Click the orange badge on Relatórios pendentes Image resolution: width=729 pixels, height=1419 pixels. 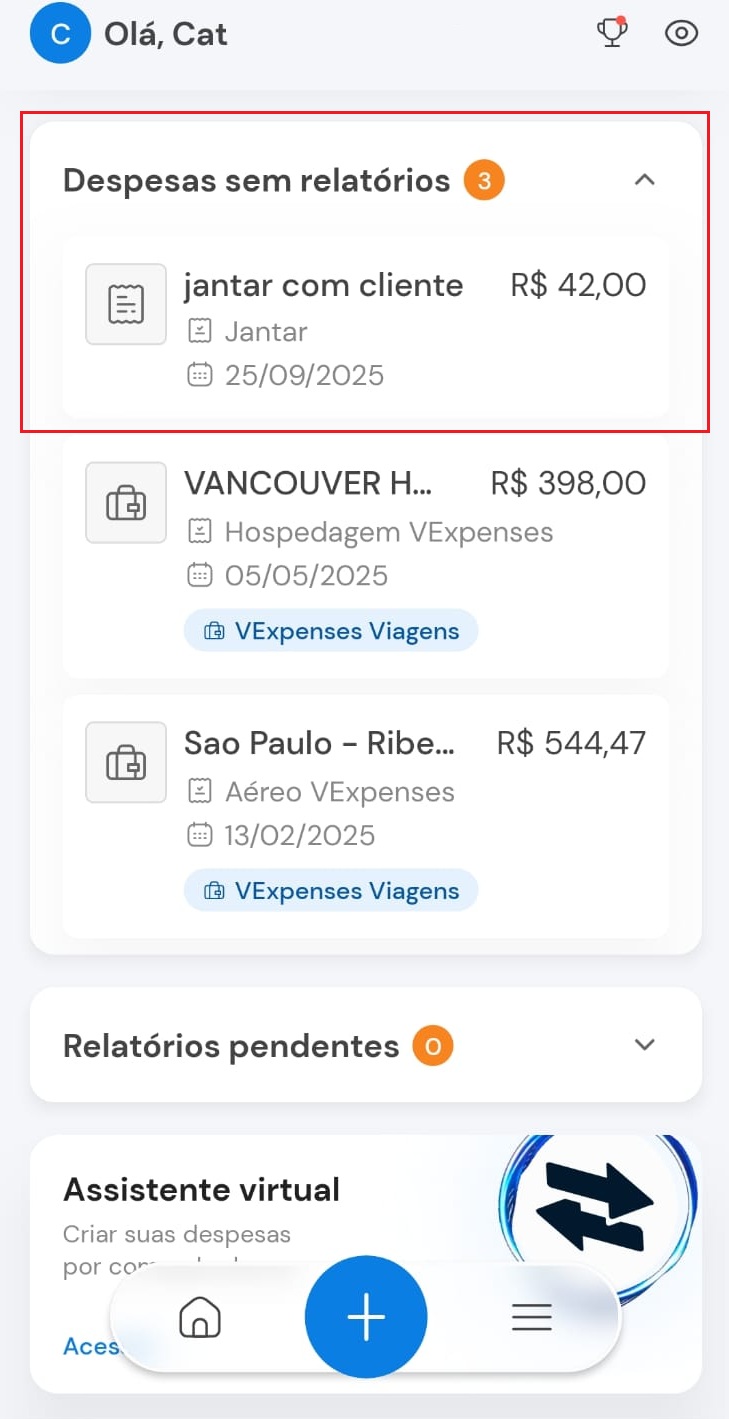(x=433, y=1046)
